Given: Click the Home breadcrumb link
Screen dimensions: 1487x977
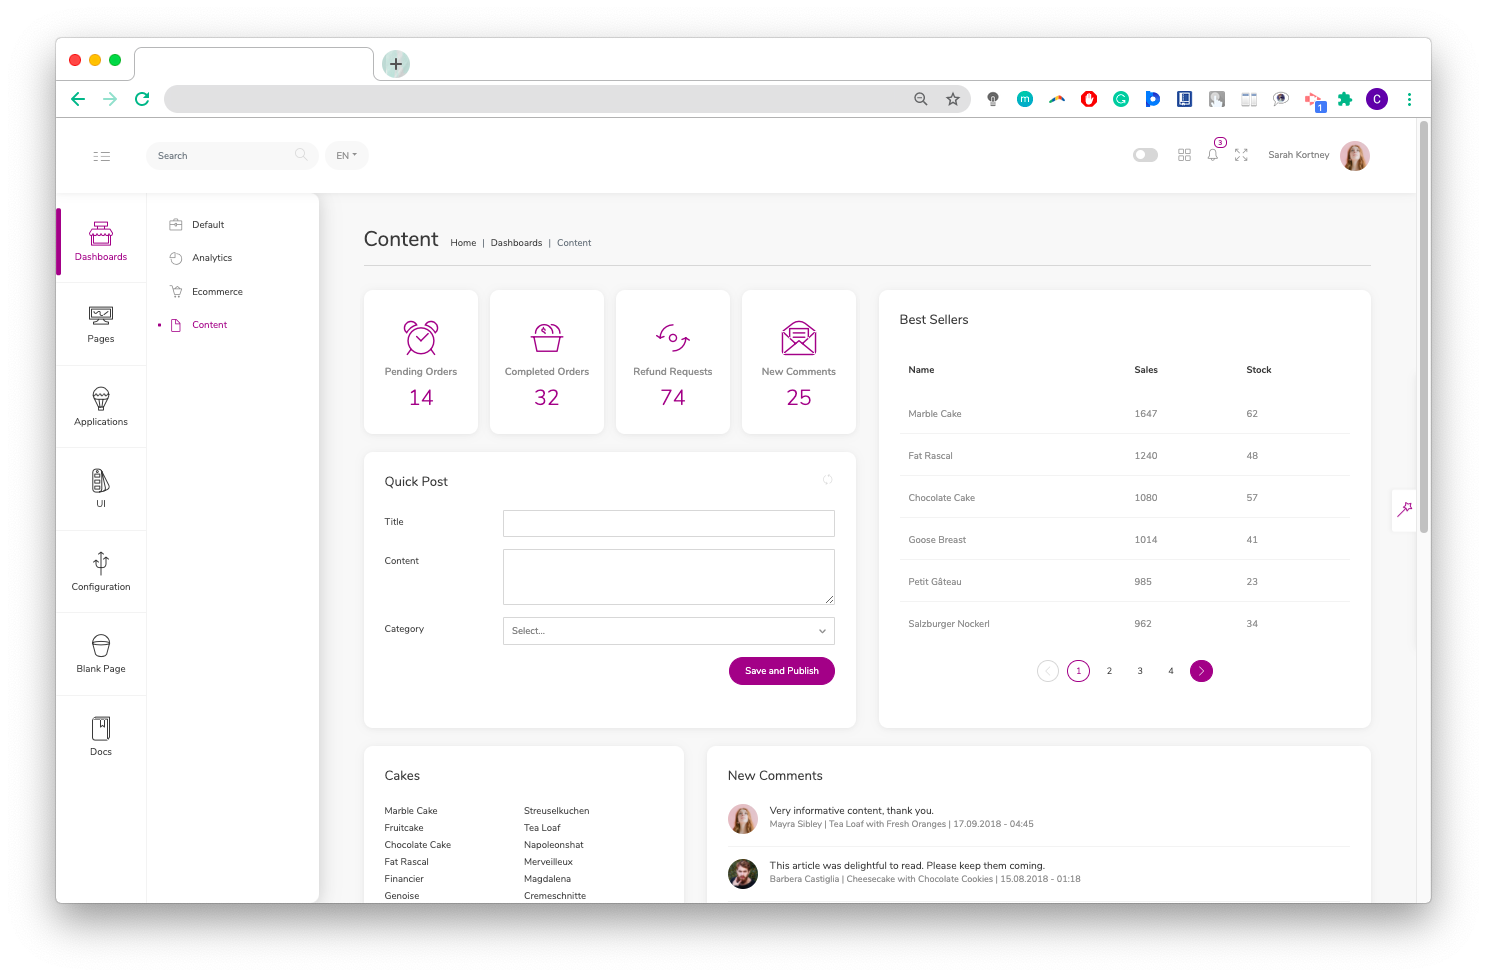Looking at the screenshot, I should click(463, 243).
